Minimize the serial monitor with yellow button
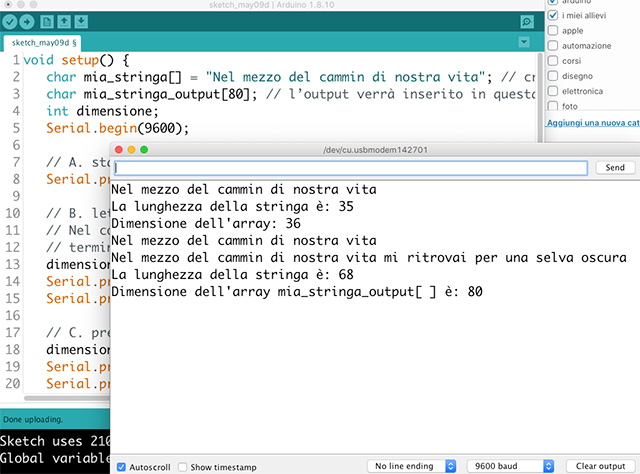Screen dimensions: 640x474 pos(131,150)
